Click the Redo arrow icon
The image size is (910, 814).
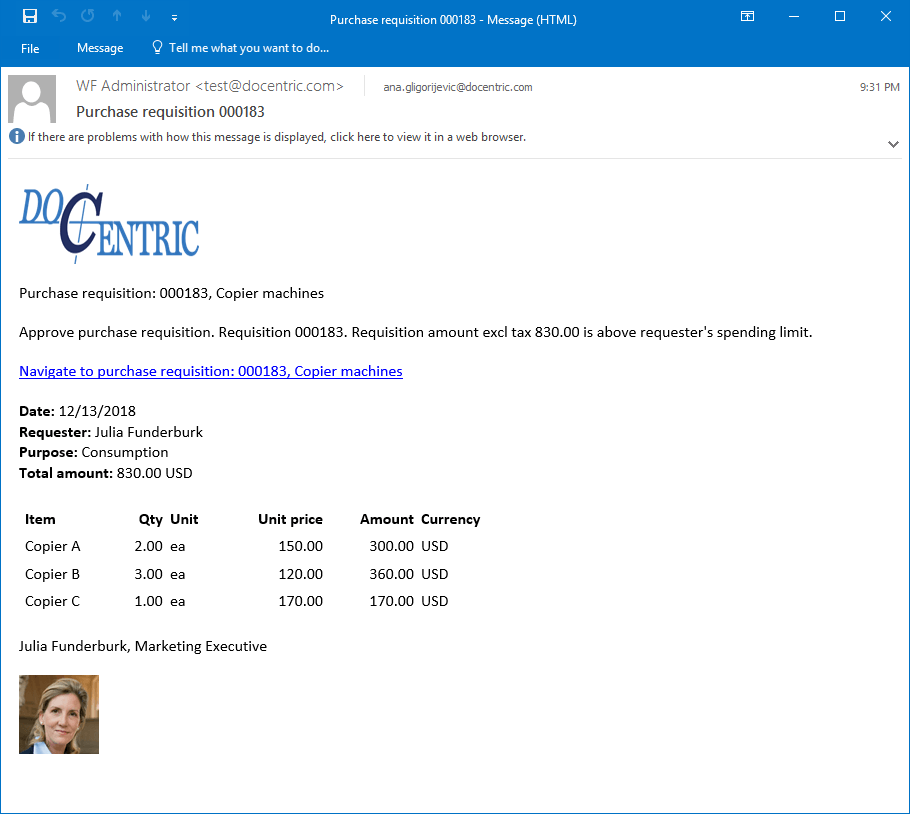(x=88, y=16)
